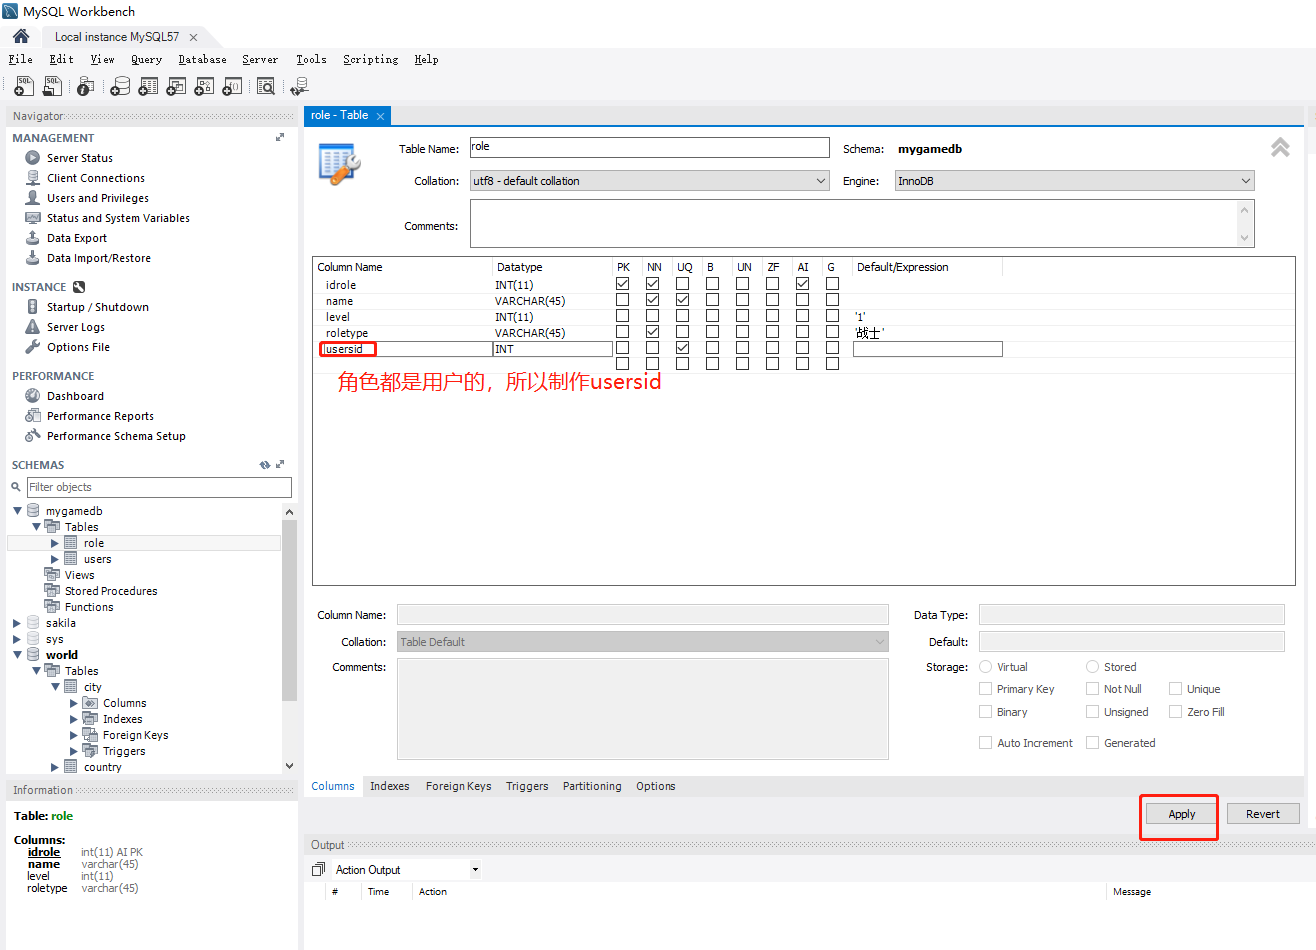Collapse the table header panel chevron

(x=1280, y=148)
